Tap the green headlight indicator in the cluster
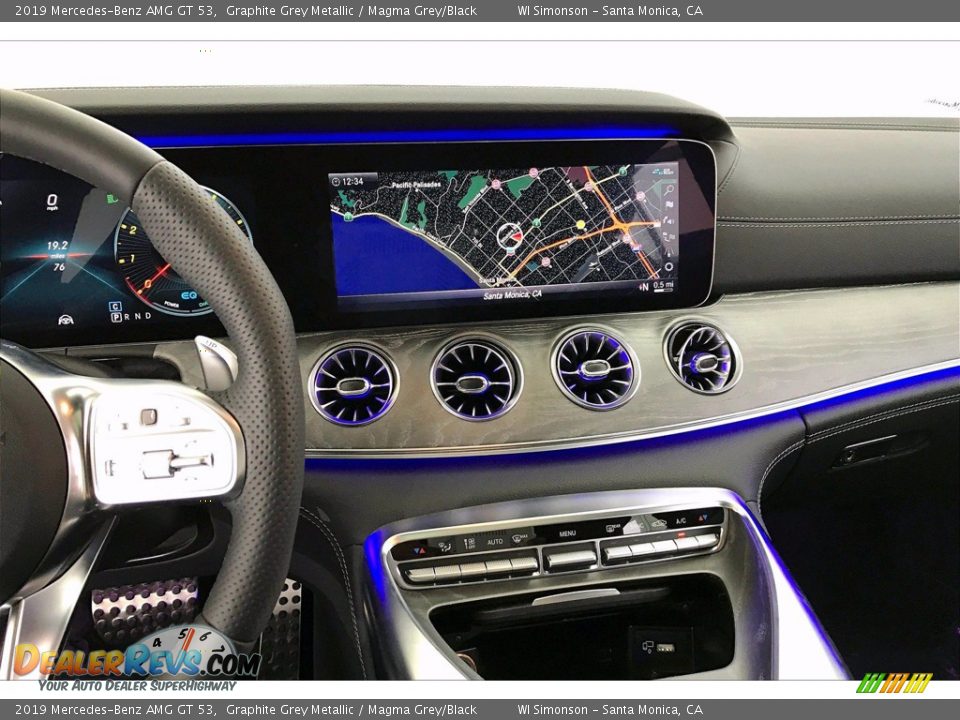Image resolution: width=960 pixels, height=720 pixels. (x=112, y=198)
